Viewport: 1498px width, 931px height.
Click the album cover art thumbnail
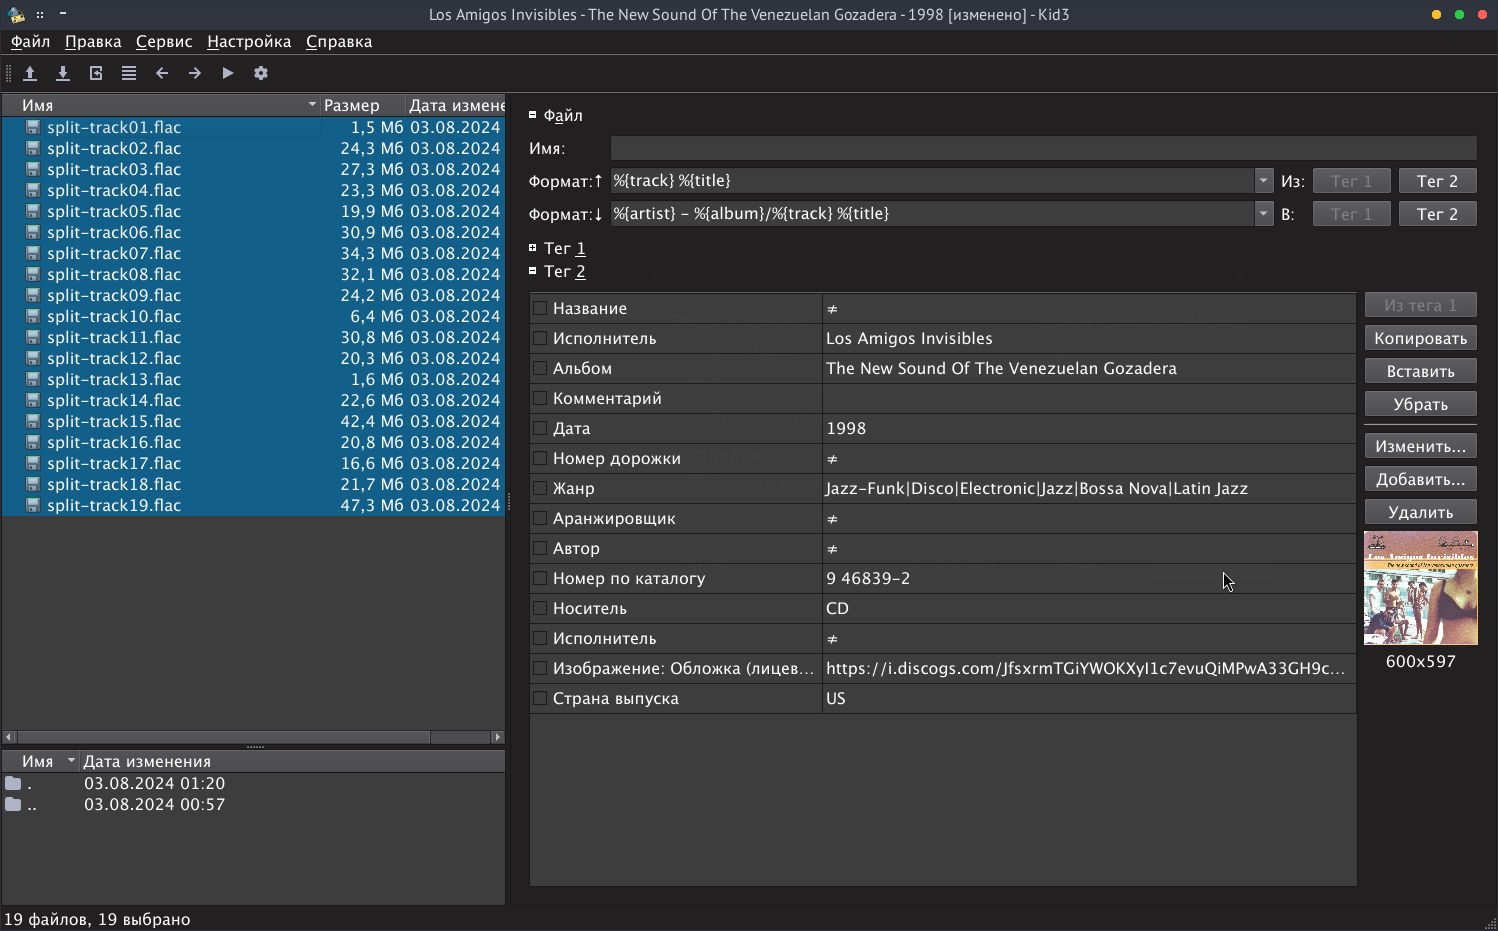(x=1420, y=588)
